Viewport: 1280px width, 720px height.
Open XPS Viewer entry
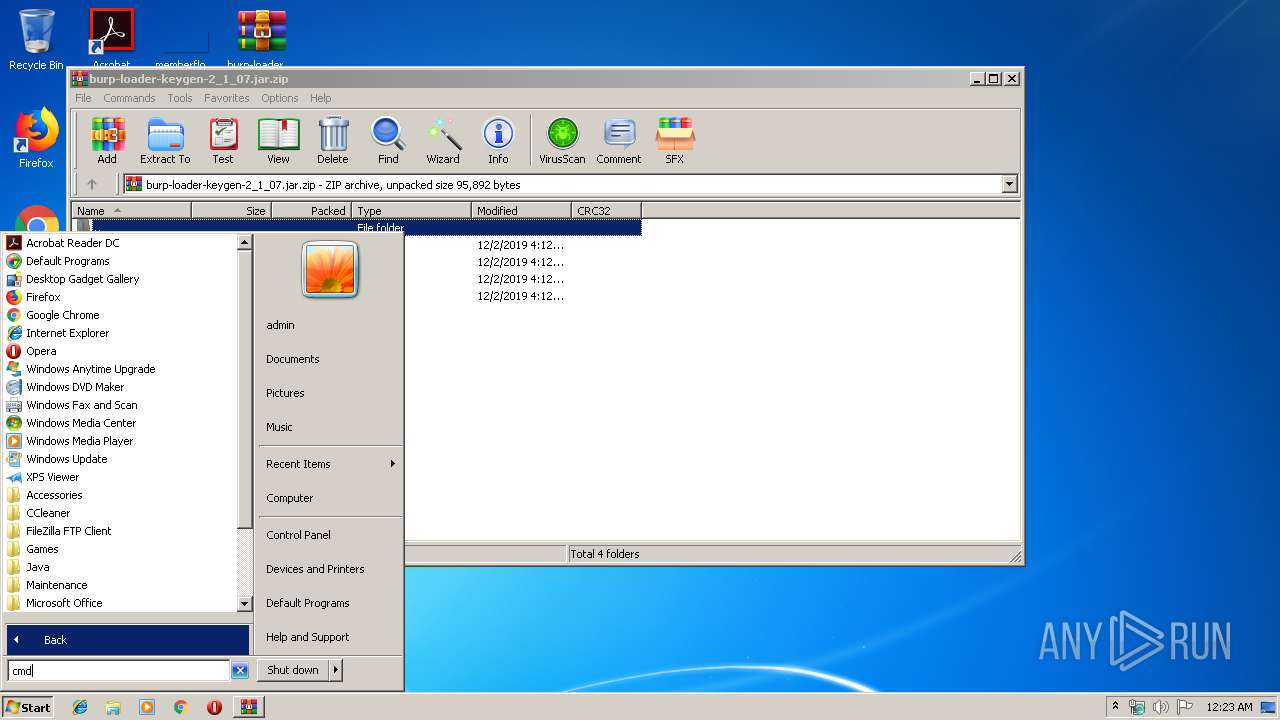point(53,477)
